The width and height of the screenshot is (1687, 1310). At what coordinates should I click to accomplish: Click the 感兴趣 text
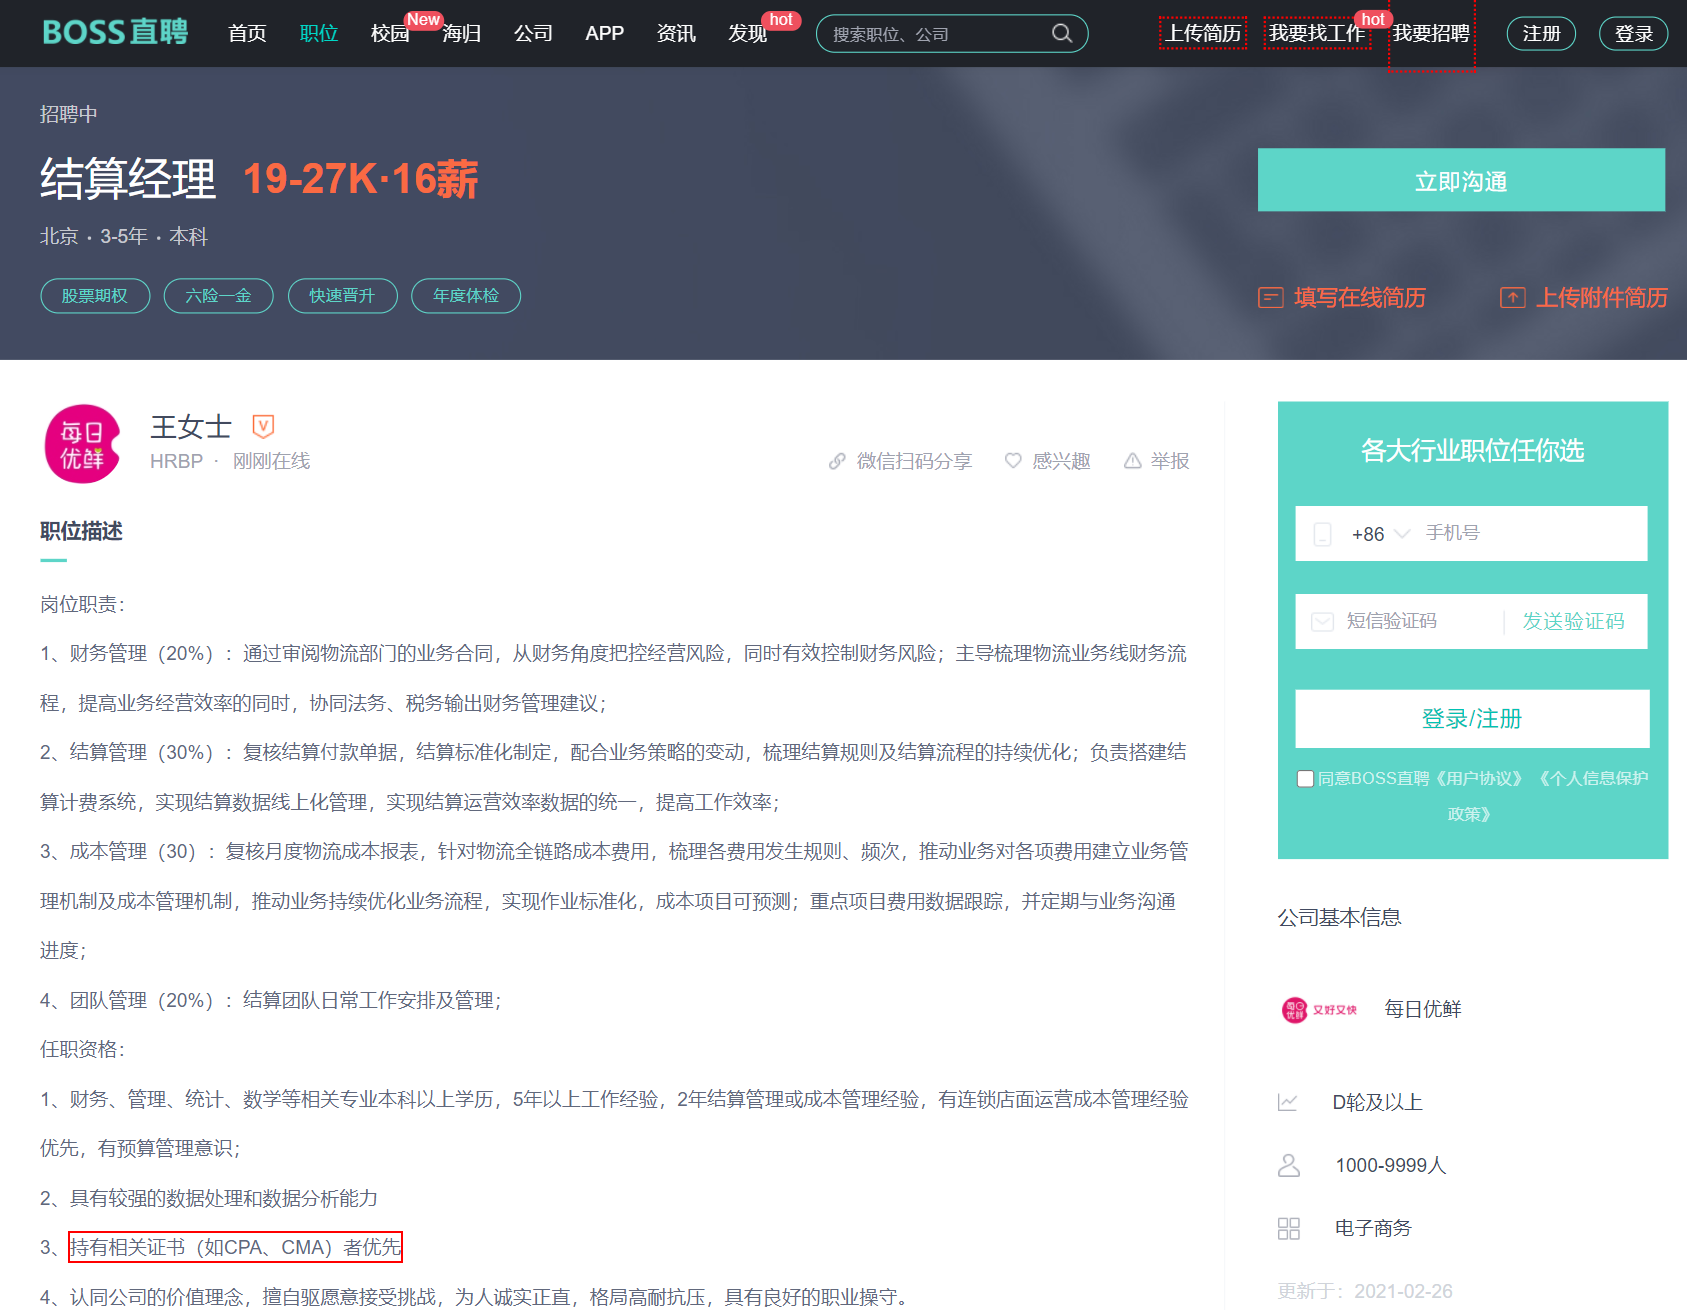point(1061,461)
